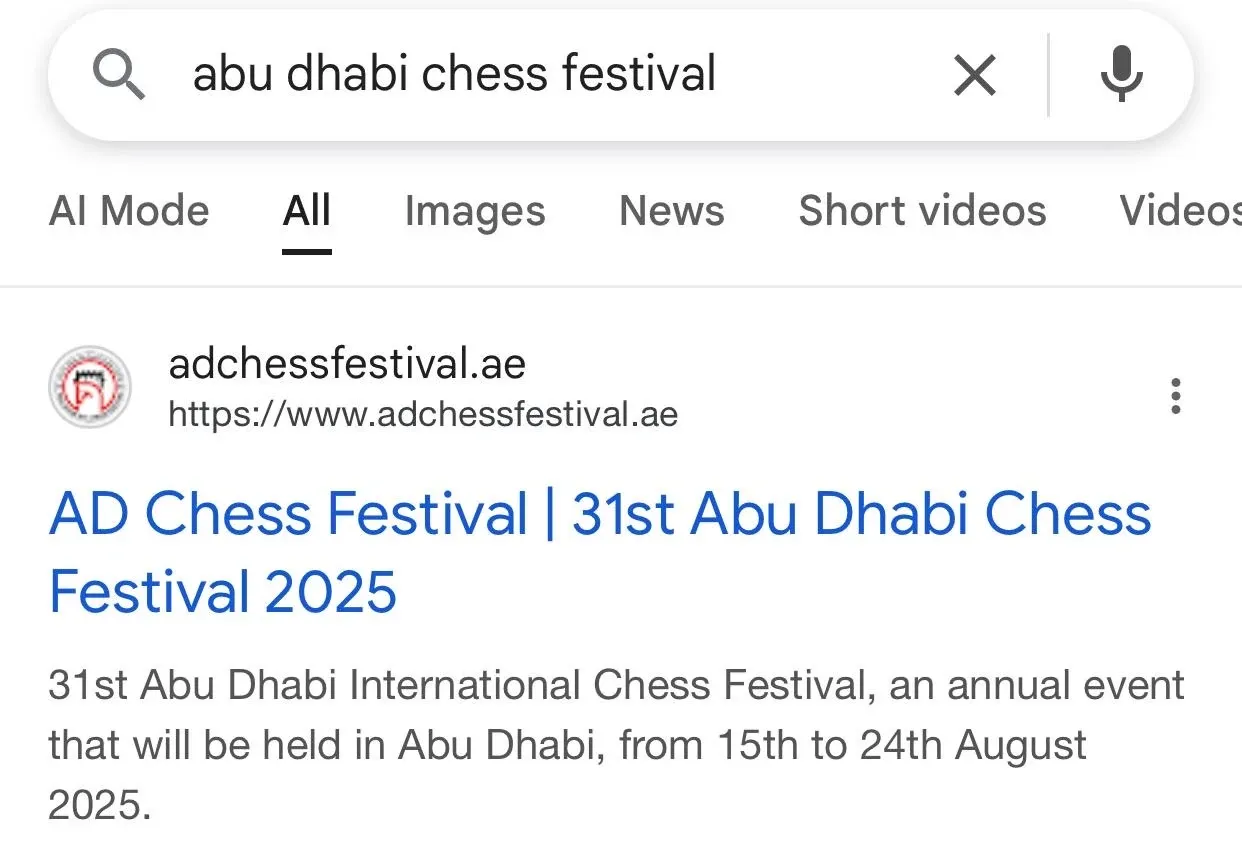Open the Images tab
The height and width of the screenshot is (851, 1242).
[x=475, y=211]
